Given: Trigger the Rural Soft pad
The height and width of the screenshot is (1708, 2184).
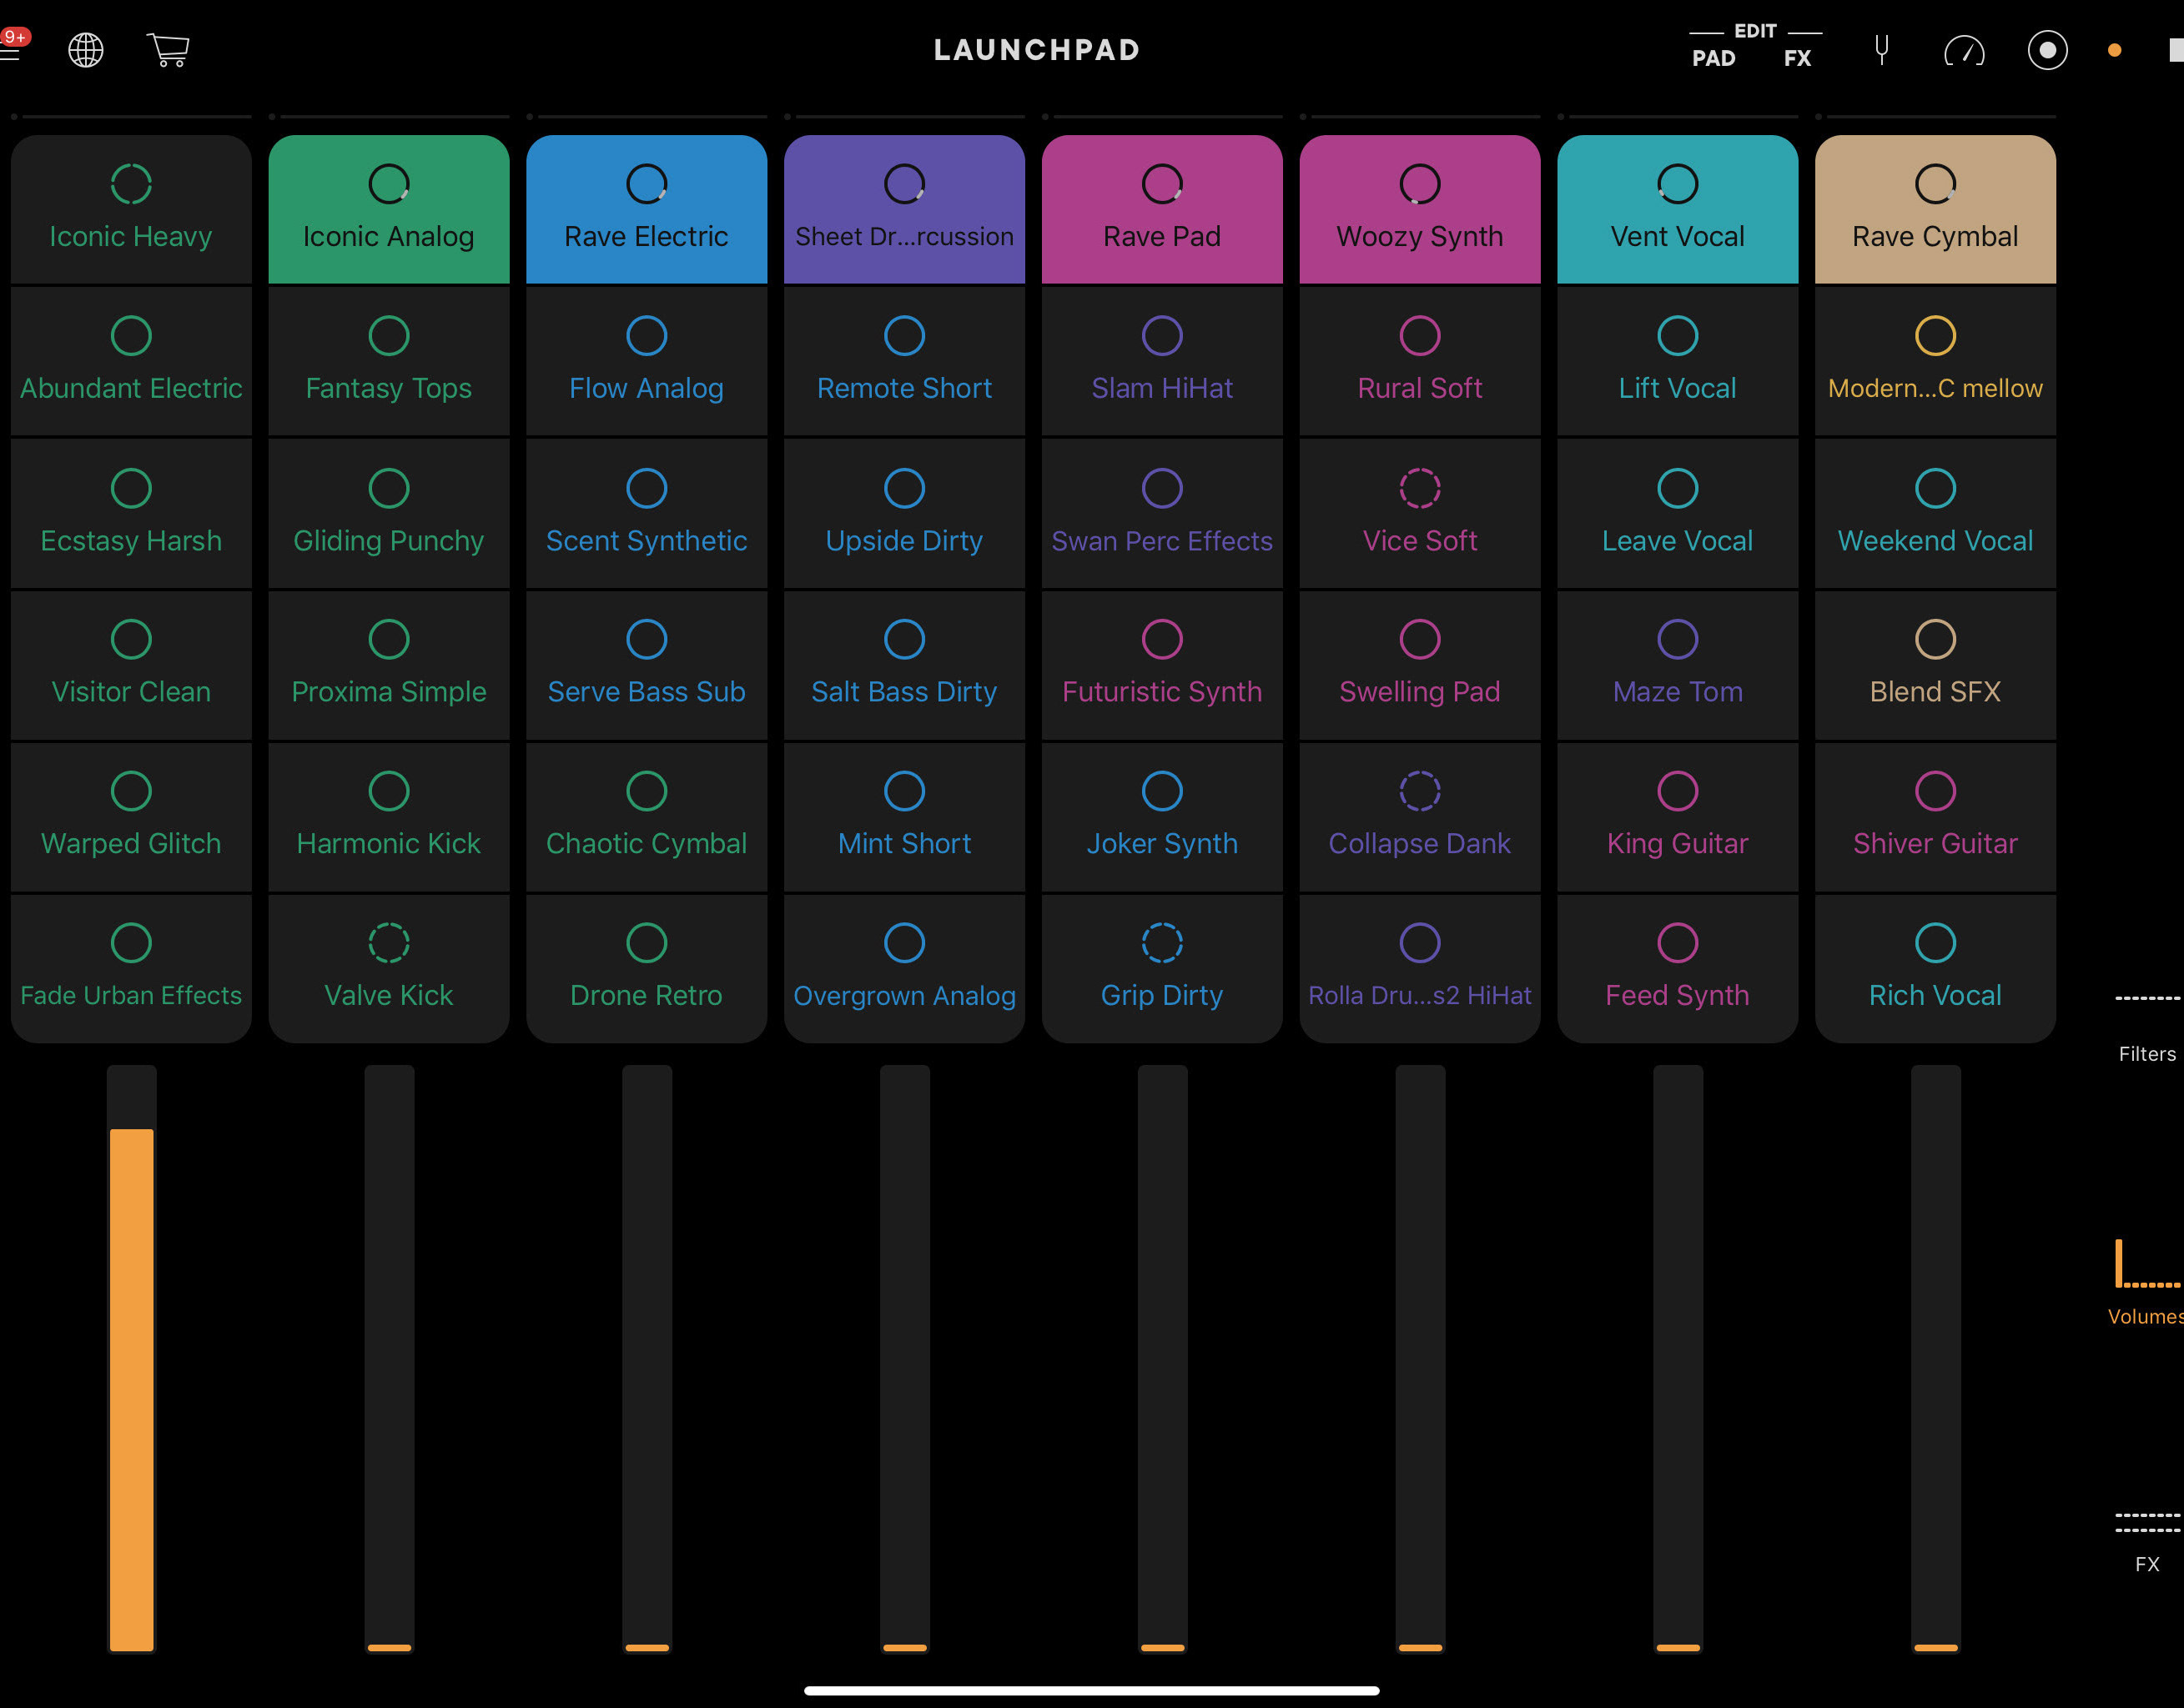Looking at the screenshot, I should point(1420,361).
